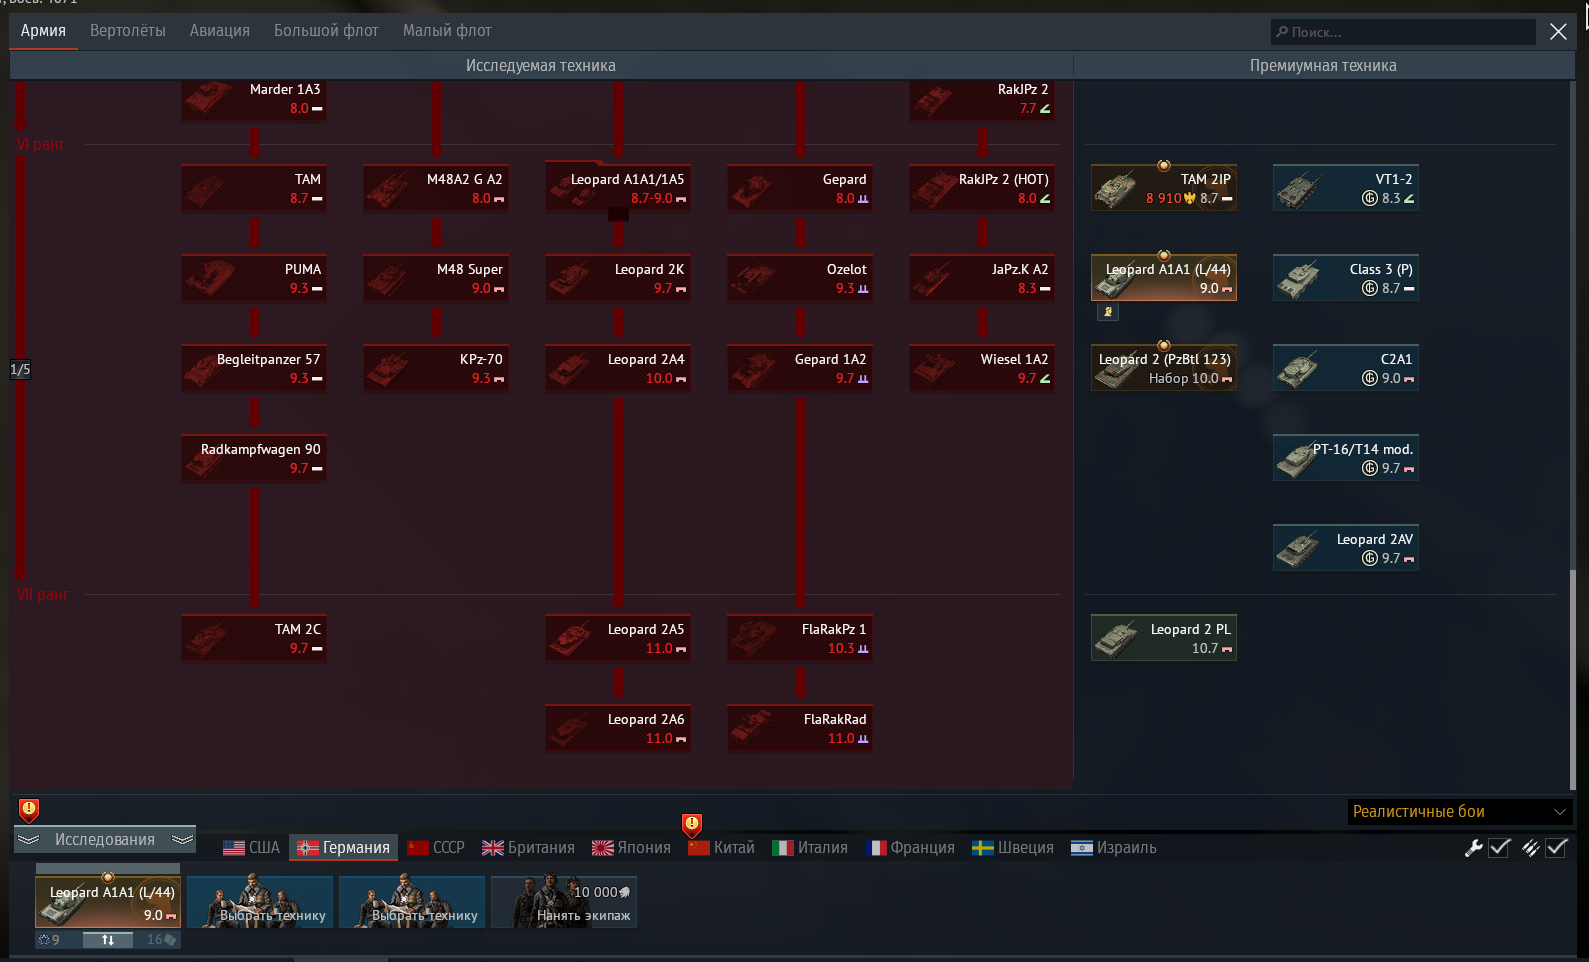This screenshot has width=1589, height=962.
Task: Click the auto-refill ammunition bullets icon
Action: pos(1531,848)
